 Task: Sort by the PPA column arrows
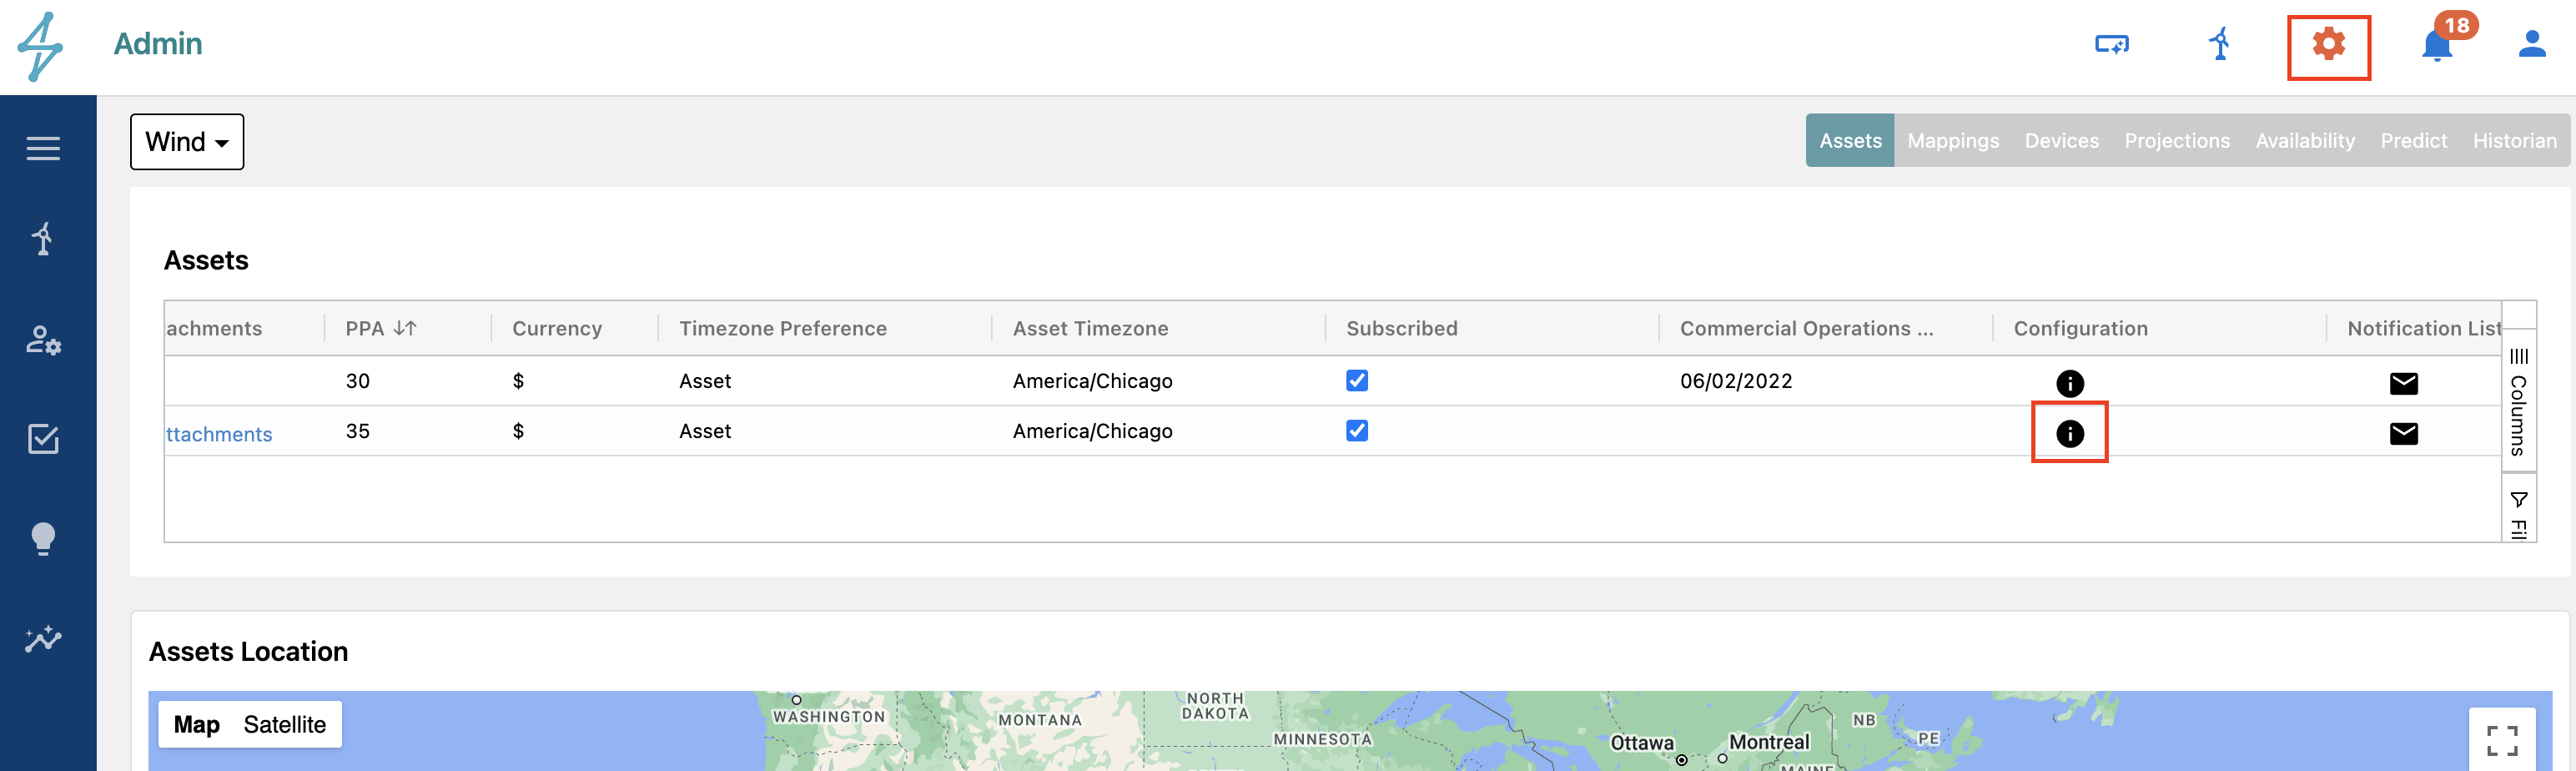coord(405,328)
